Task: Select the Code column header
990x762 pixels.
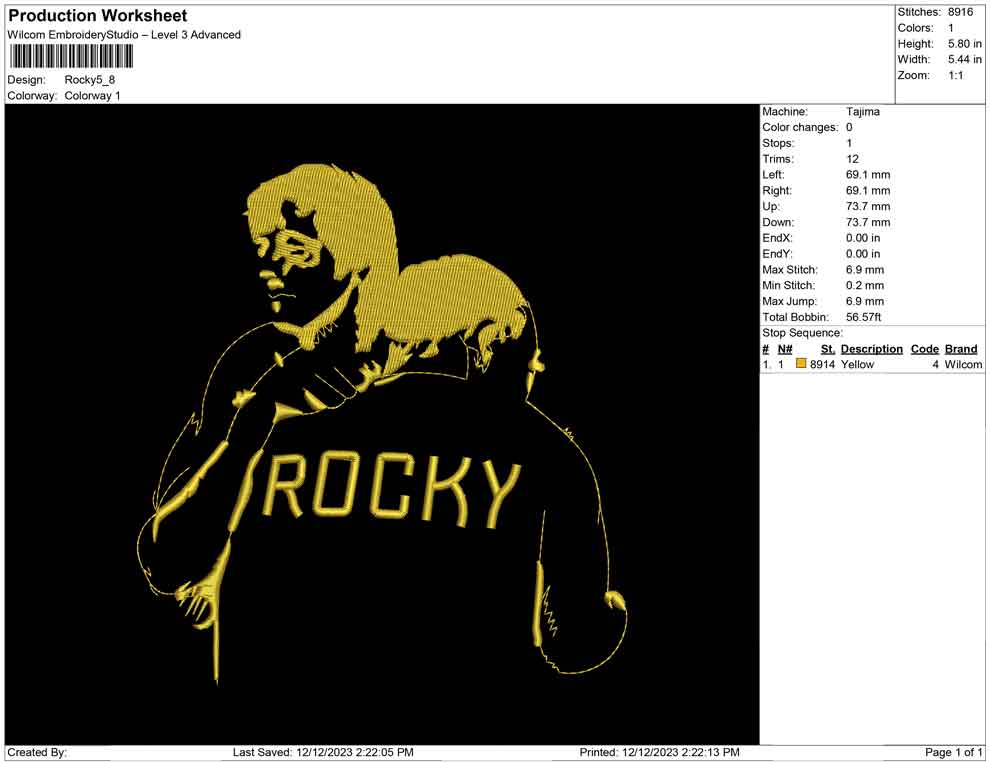Action: pos(924,349)
